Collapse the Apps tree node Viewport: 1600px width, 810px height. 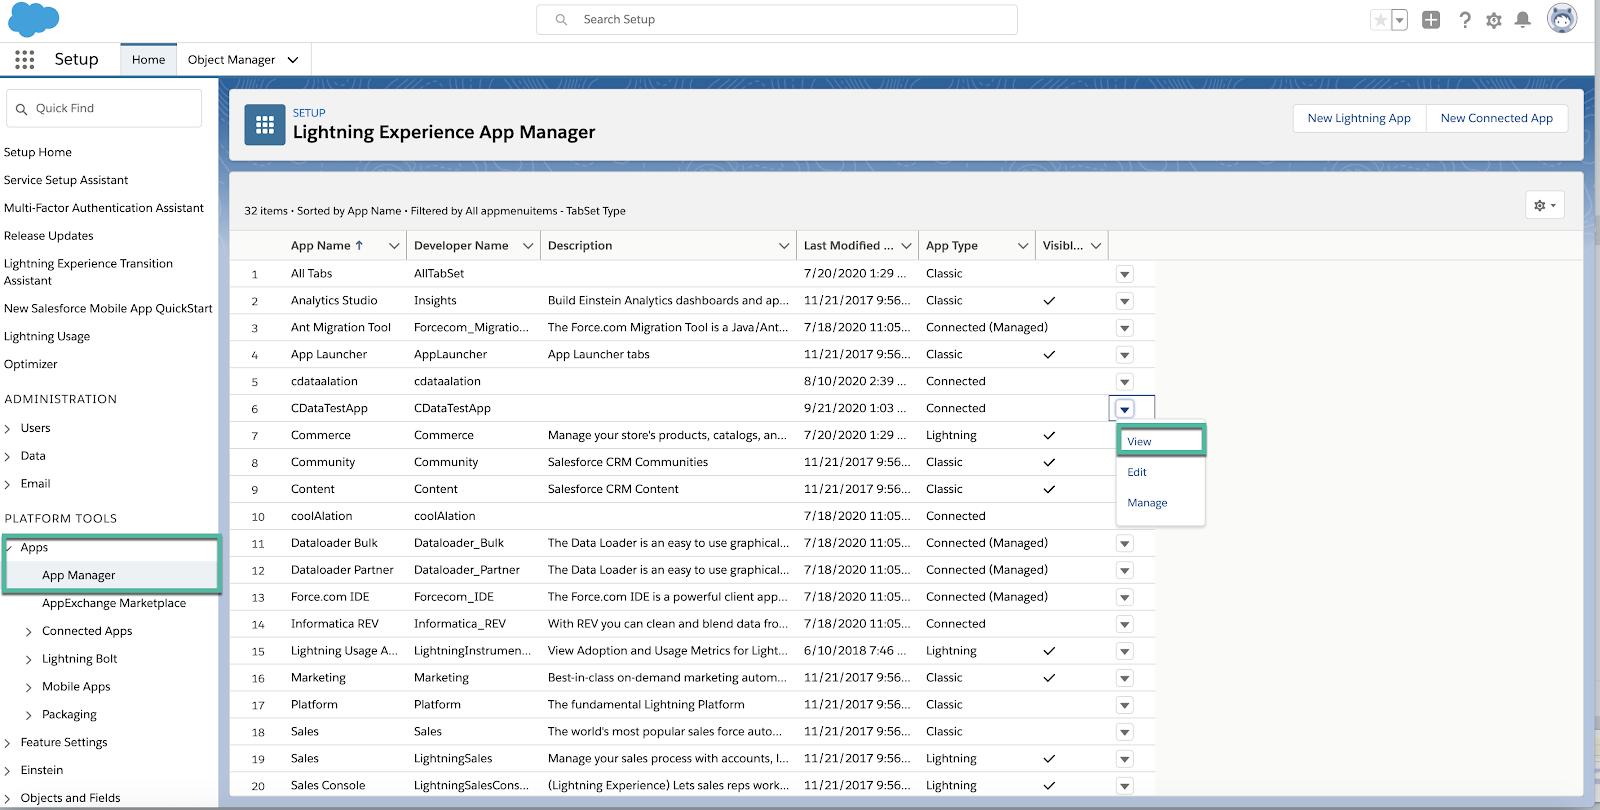click(x=9, y=547)
